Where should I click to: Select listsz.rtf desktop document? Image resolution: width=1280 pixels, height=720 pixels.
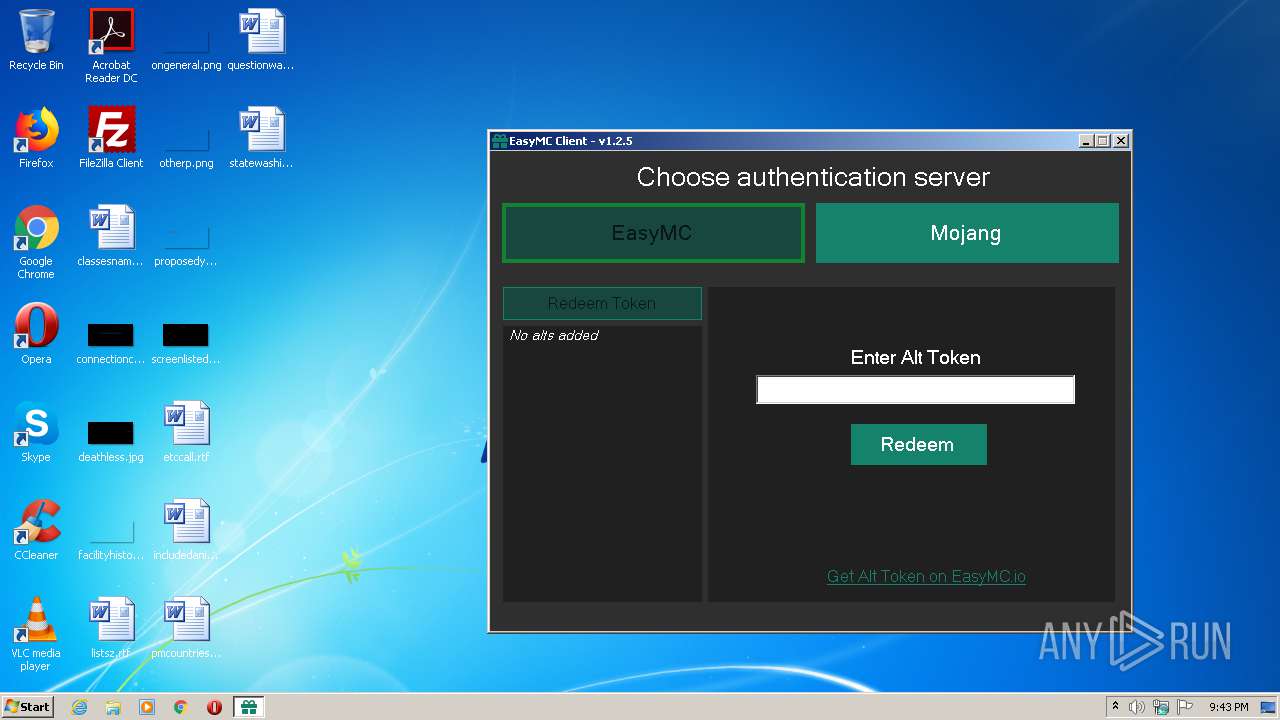coord(111,629)
